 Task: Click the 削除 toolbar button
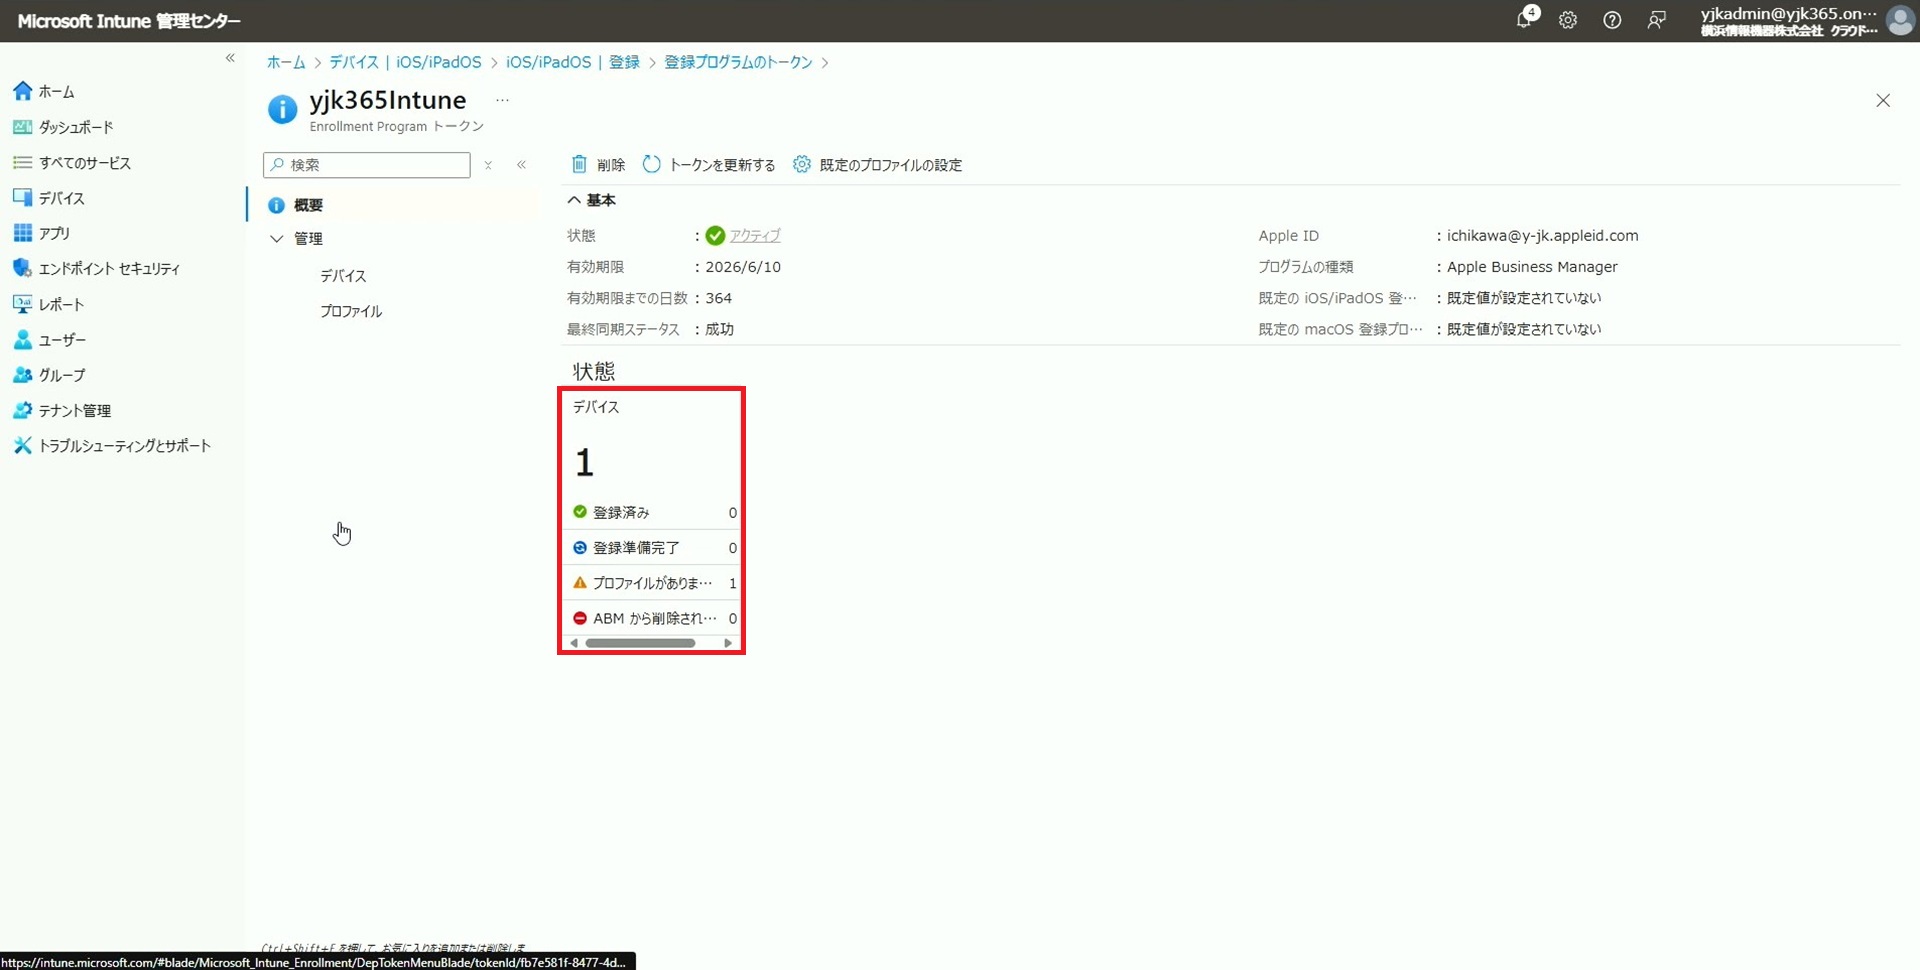tap(598, 165)
